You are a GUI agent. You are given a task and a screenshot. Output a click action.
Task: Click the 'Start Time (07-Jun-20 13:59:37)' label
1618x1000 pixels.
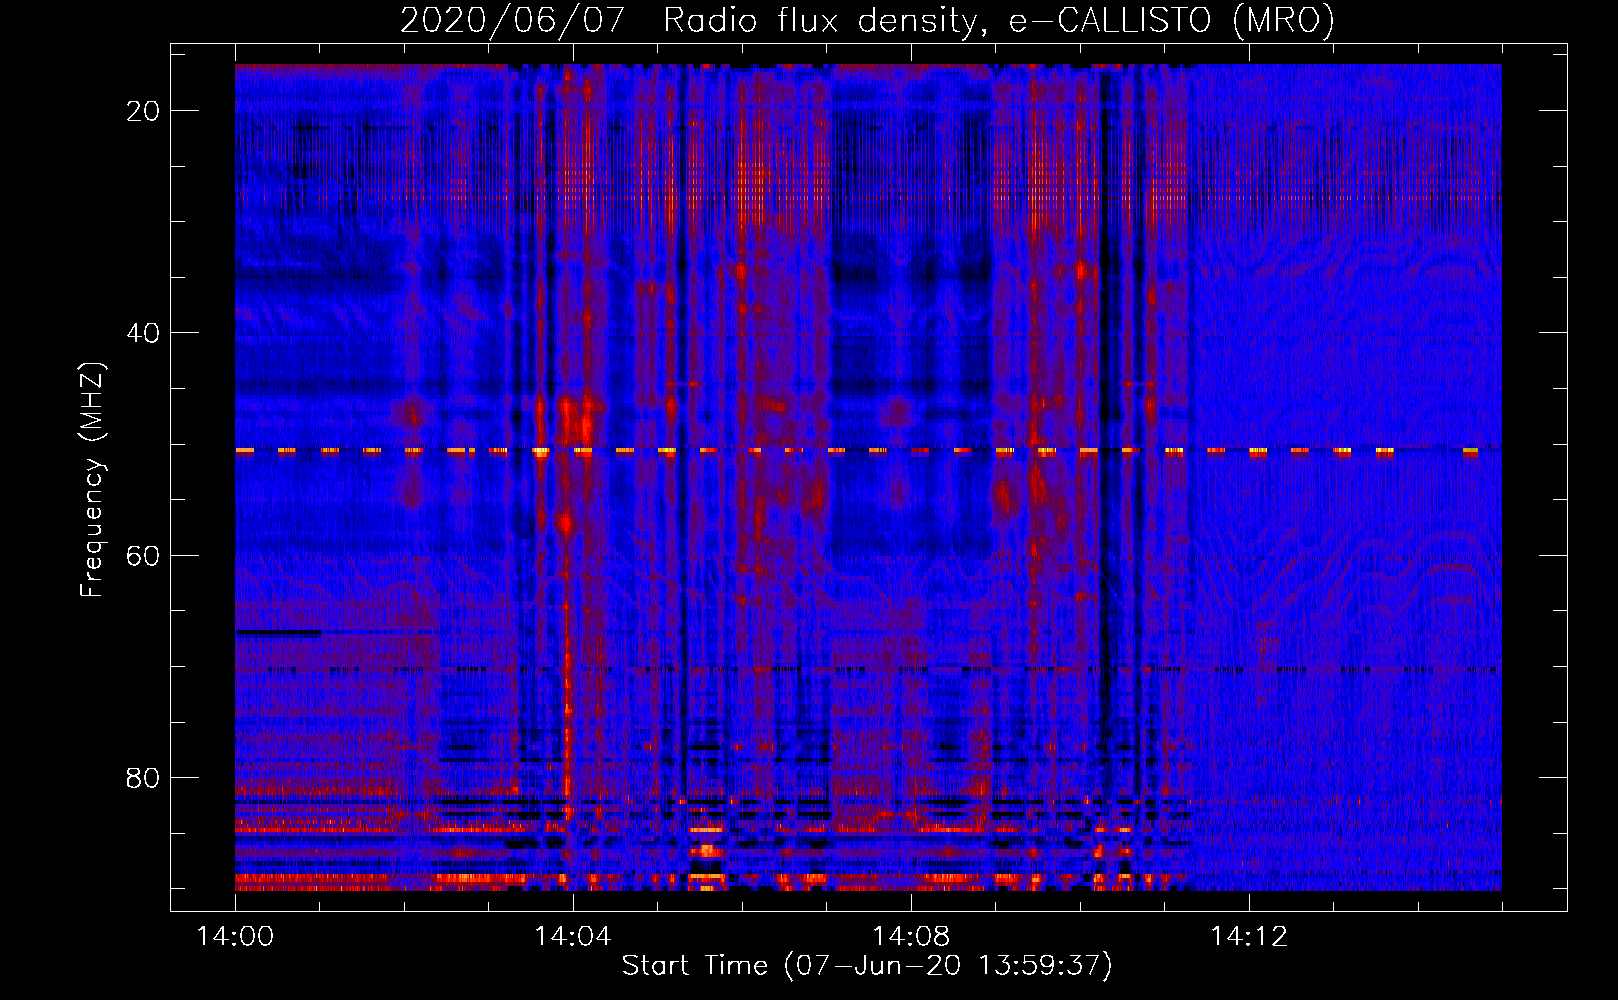coord(867,966)
